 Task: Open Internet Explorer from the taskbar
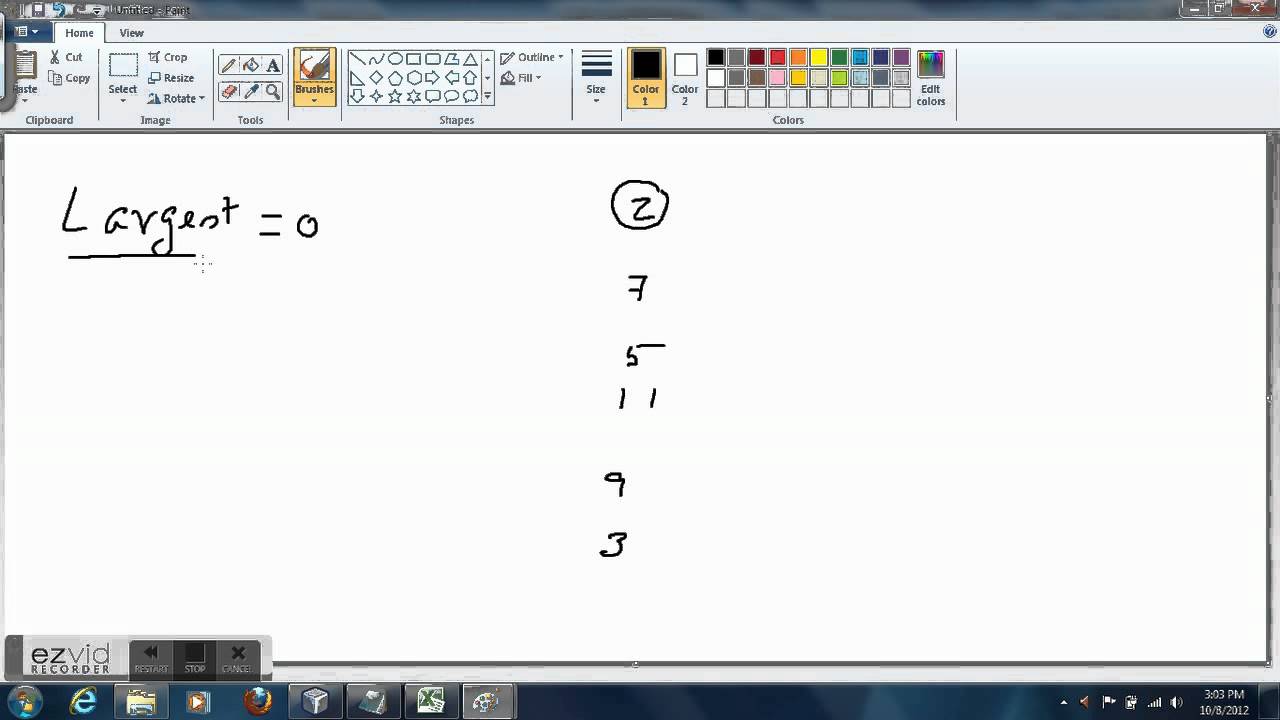click(x=84, y=700)
